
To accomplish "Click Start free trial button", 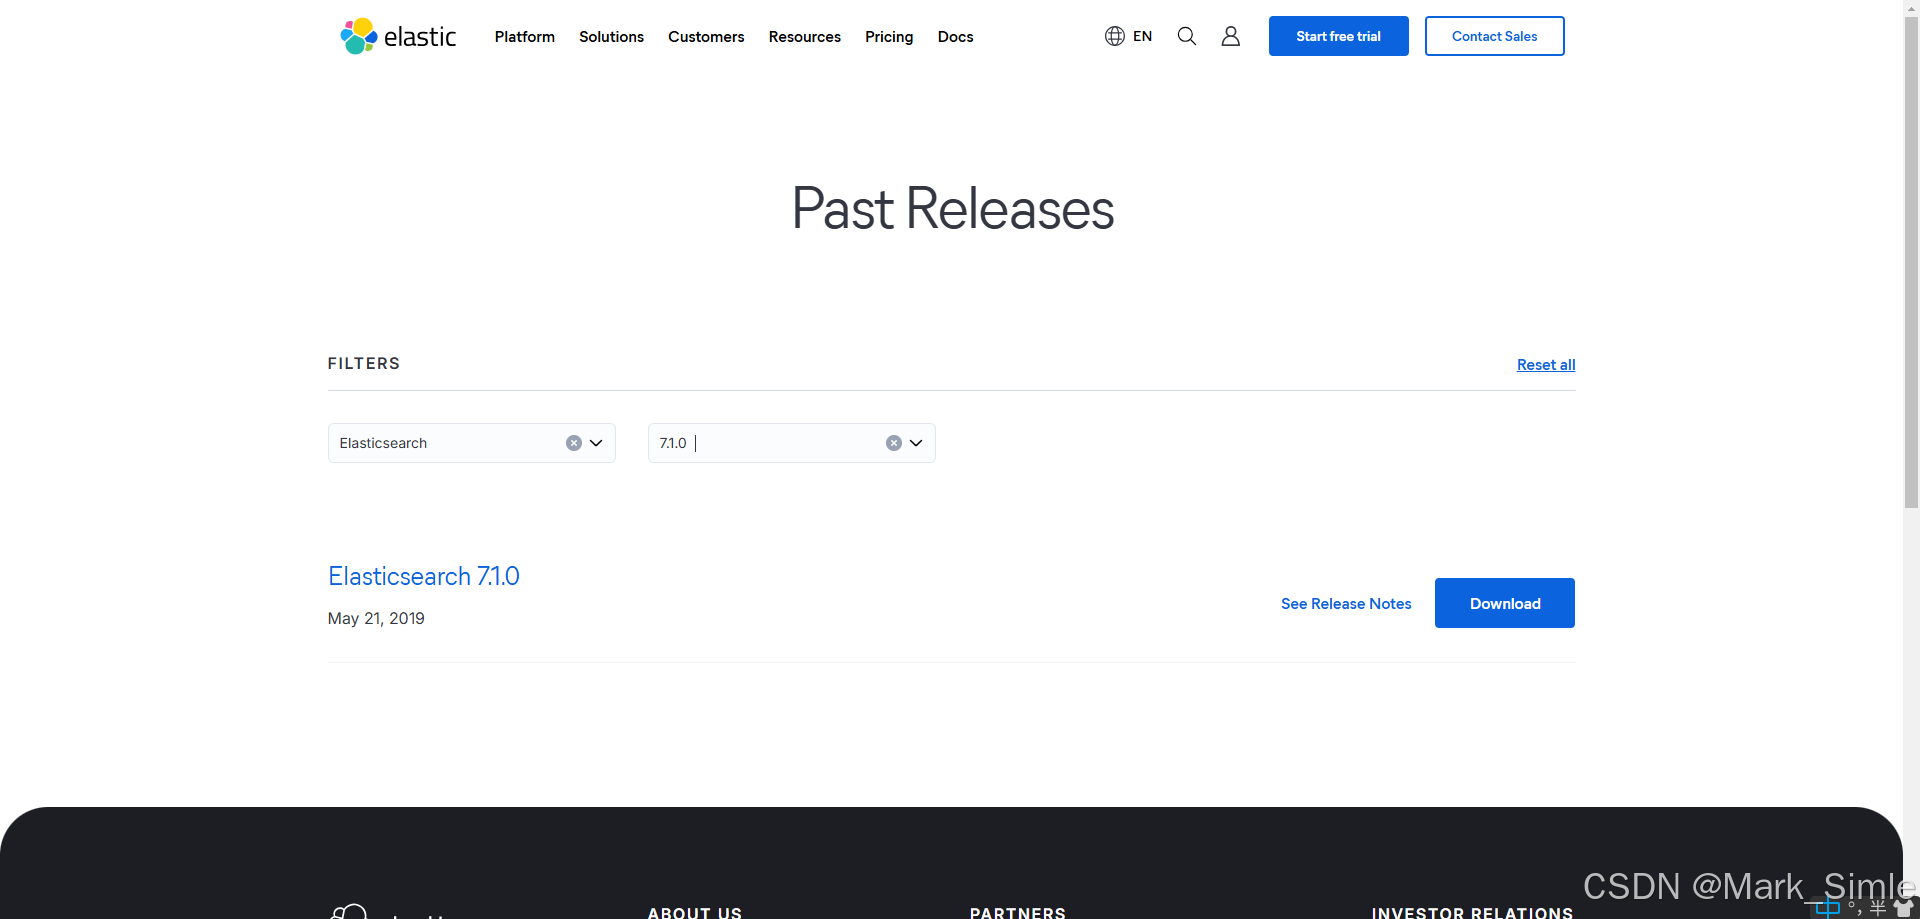I will tap(1339, 36).
